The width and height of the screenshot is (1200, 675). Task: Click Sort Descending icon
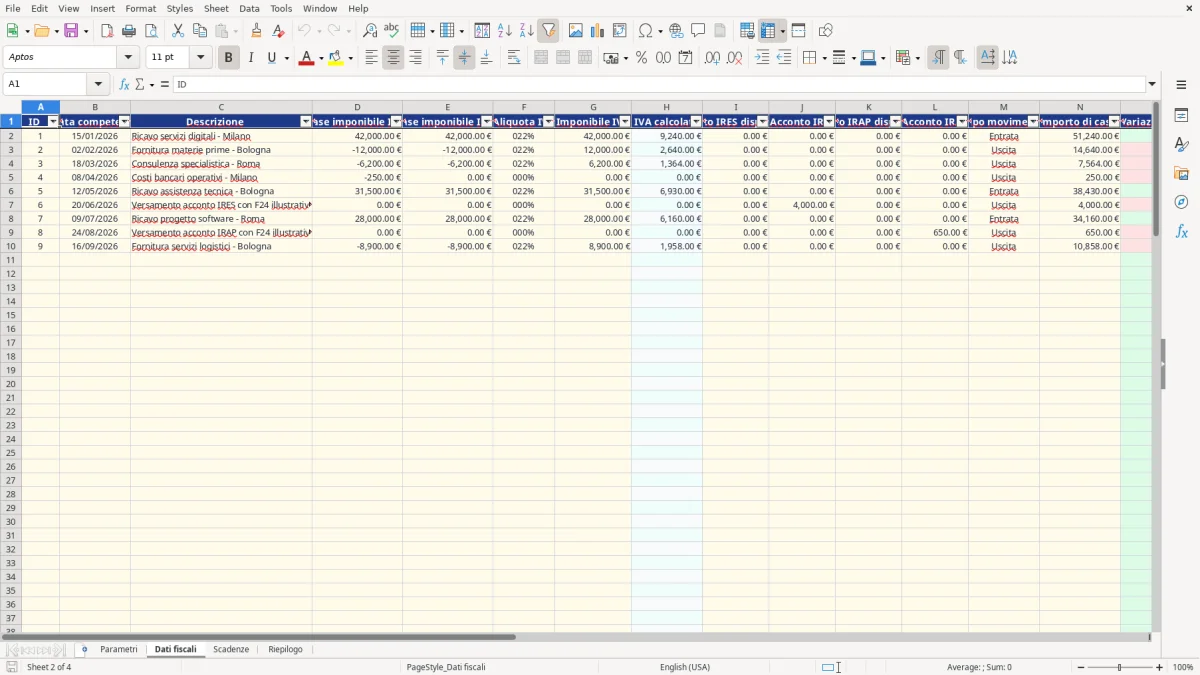click(x=527, y=31)
